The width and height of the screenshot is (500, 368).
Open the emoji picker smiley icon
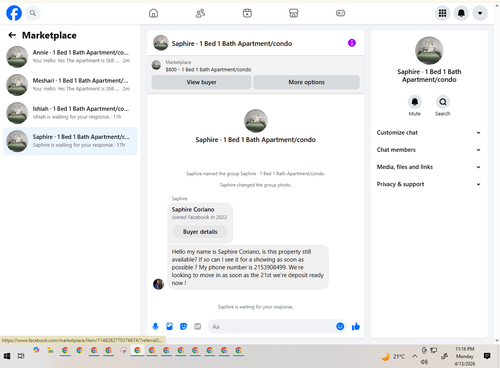[340, 326]
